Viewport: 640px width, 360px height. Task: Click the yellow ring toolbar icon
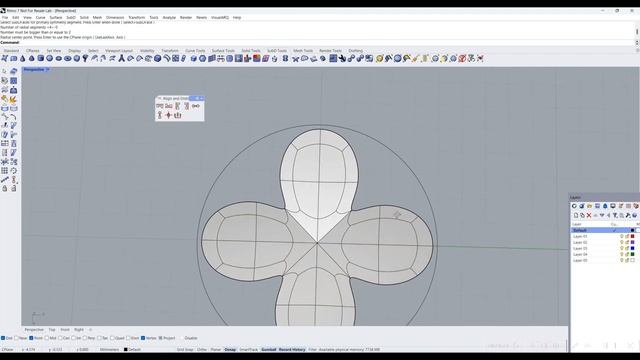click(379, 59)
